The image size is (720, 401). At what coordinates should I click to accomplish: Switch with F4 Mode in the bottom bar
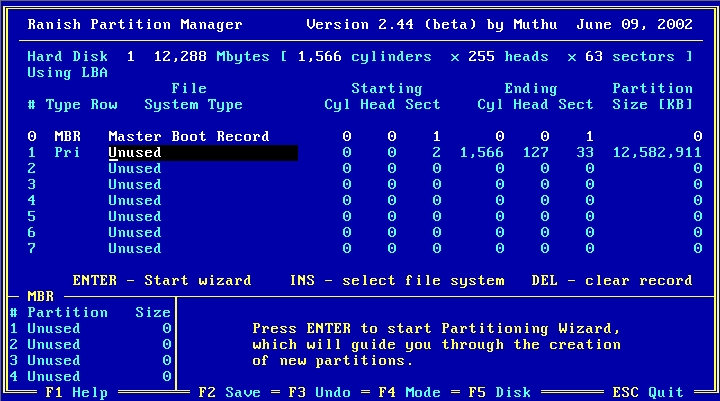[x=409, y=393]
